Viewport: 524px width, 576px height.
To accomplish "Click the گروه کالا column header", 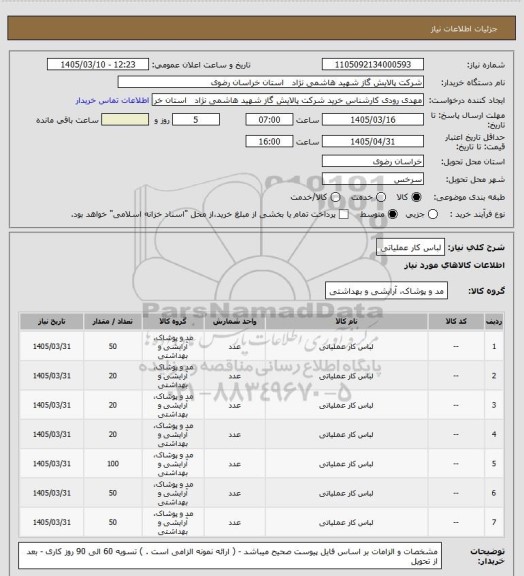I will point(173,321).
